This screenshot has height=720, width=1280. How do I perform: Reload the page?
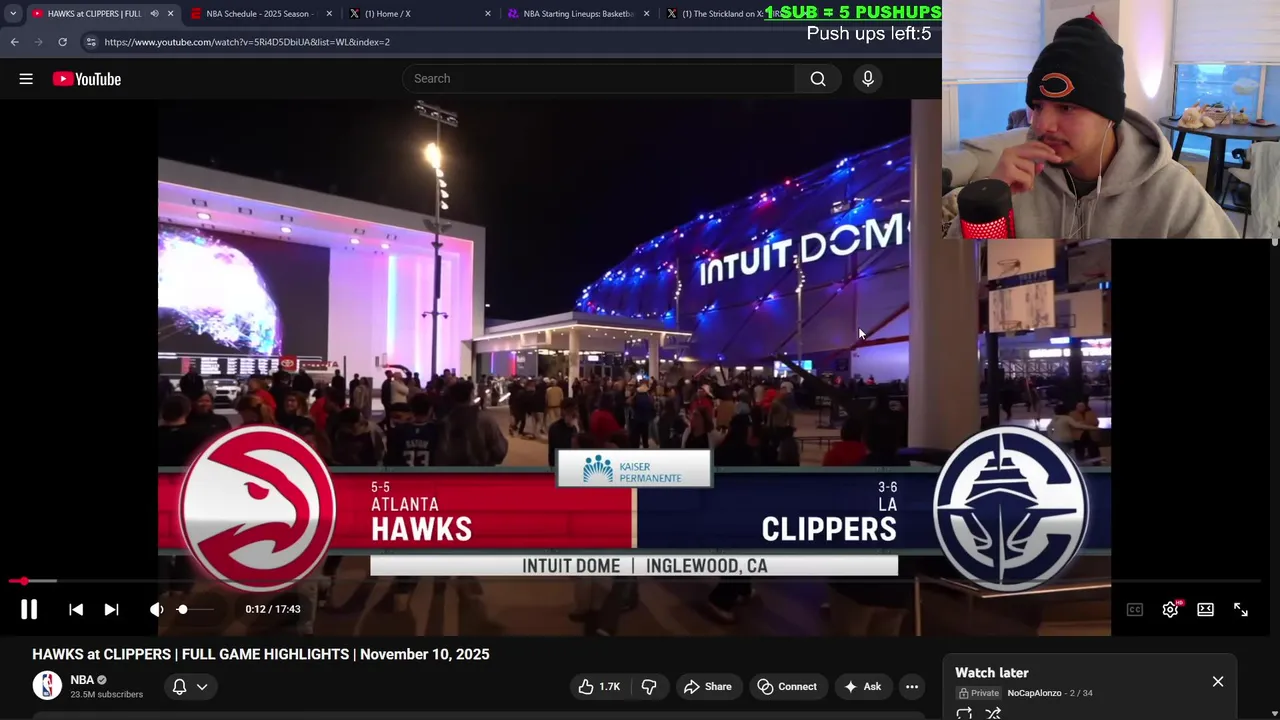(x=62, y=42)
